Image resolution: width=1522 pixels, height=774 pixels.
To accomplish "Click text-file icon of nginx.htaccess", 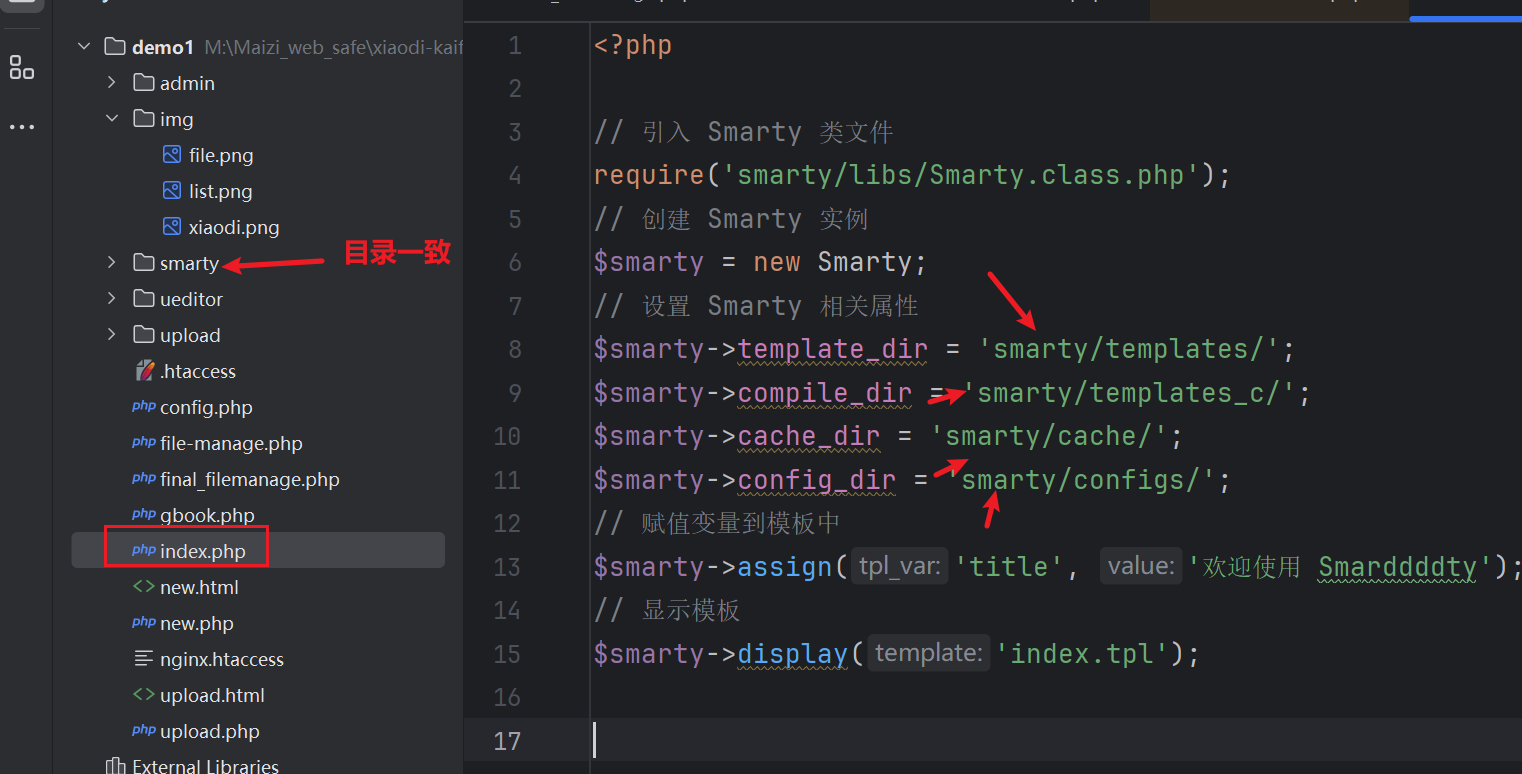I will click(x=144, y=659).
